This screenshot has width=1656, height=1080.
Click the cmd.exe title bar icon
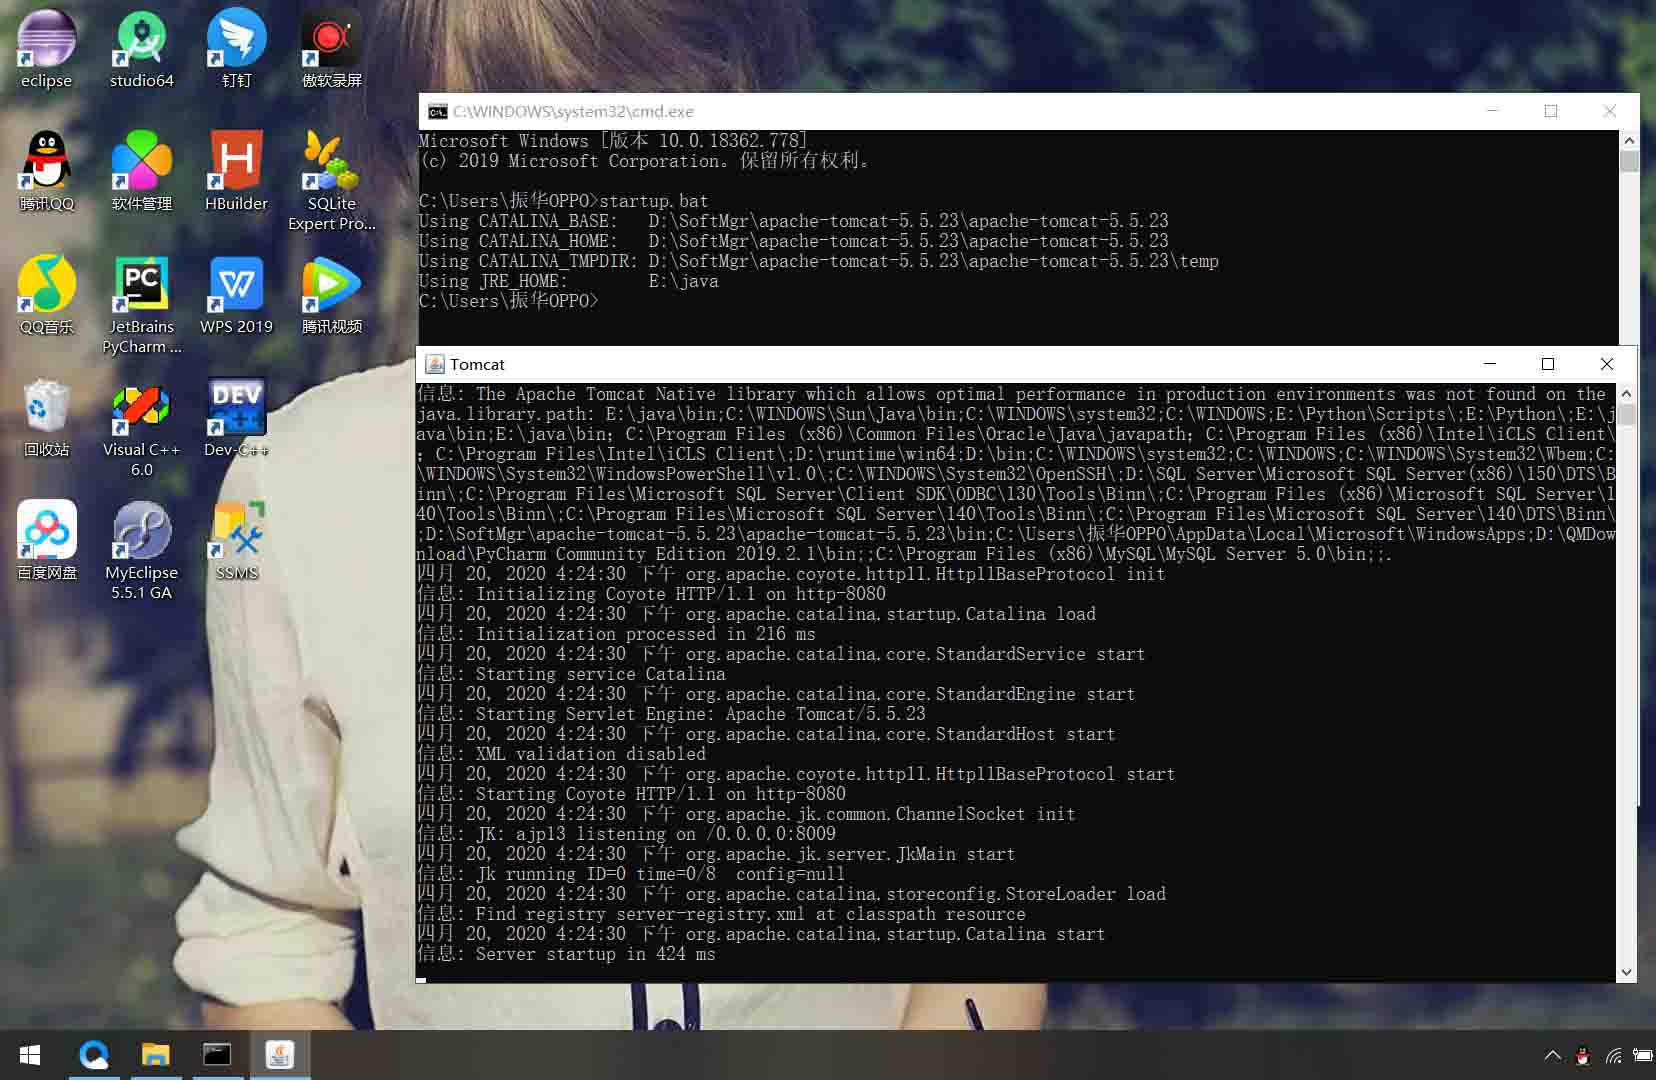click(x=437, y=111)
